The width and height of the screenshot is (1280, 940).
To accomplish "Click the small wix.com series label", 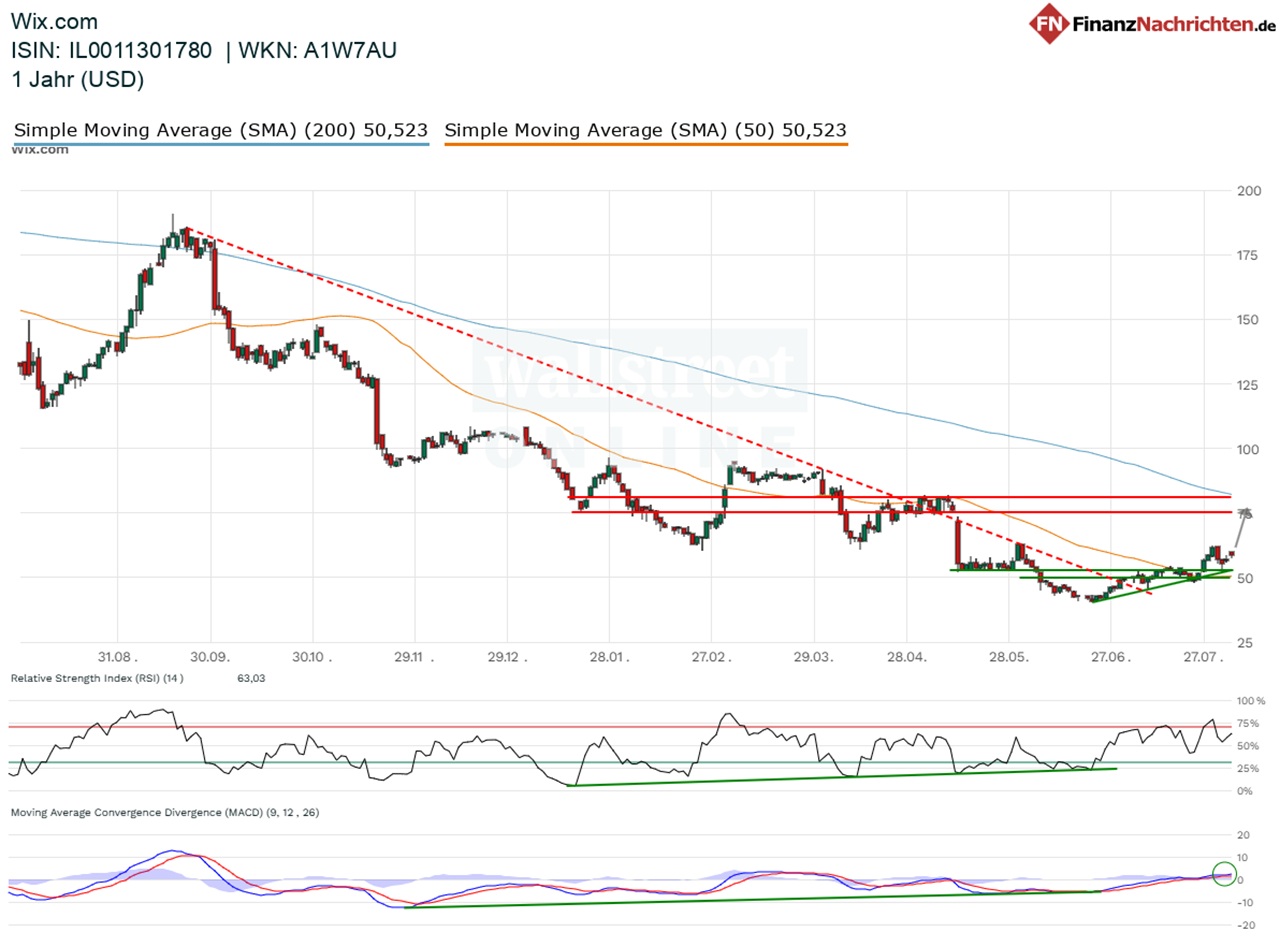I will (40, 150).
